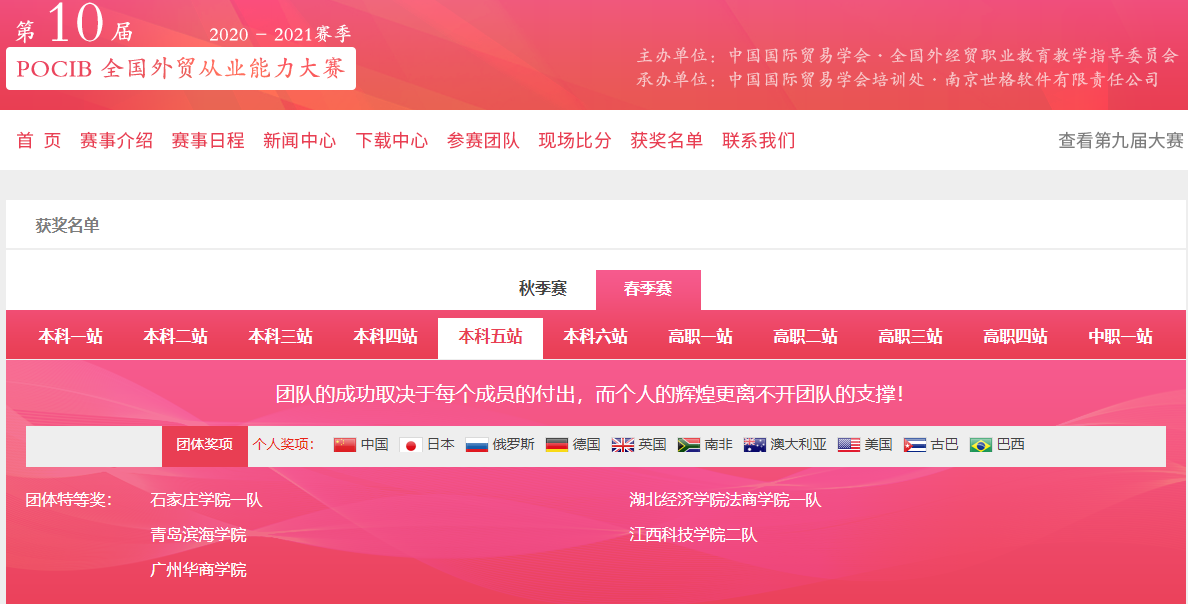This screenshot has width=1188, height=604.
Task: Click the Australia flag icon
Action: pyautogui.click(x=755, y=445)
